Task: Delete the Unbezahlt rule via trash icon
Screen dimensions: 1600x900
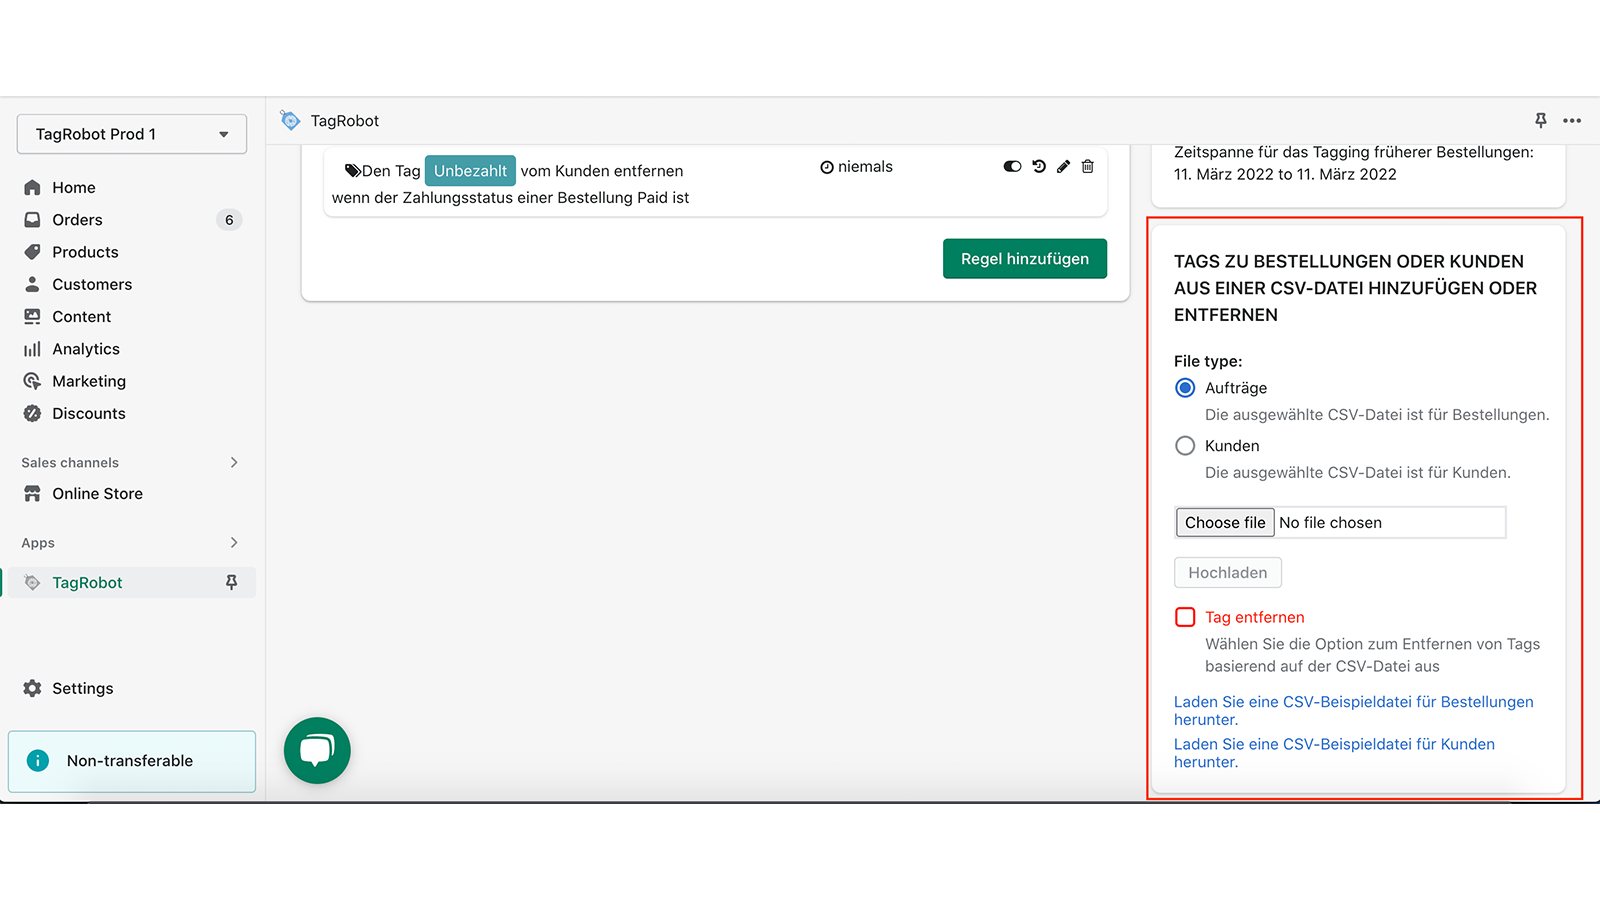Action: point(1087,167)
